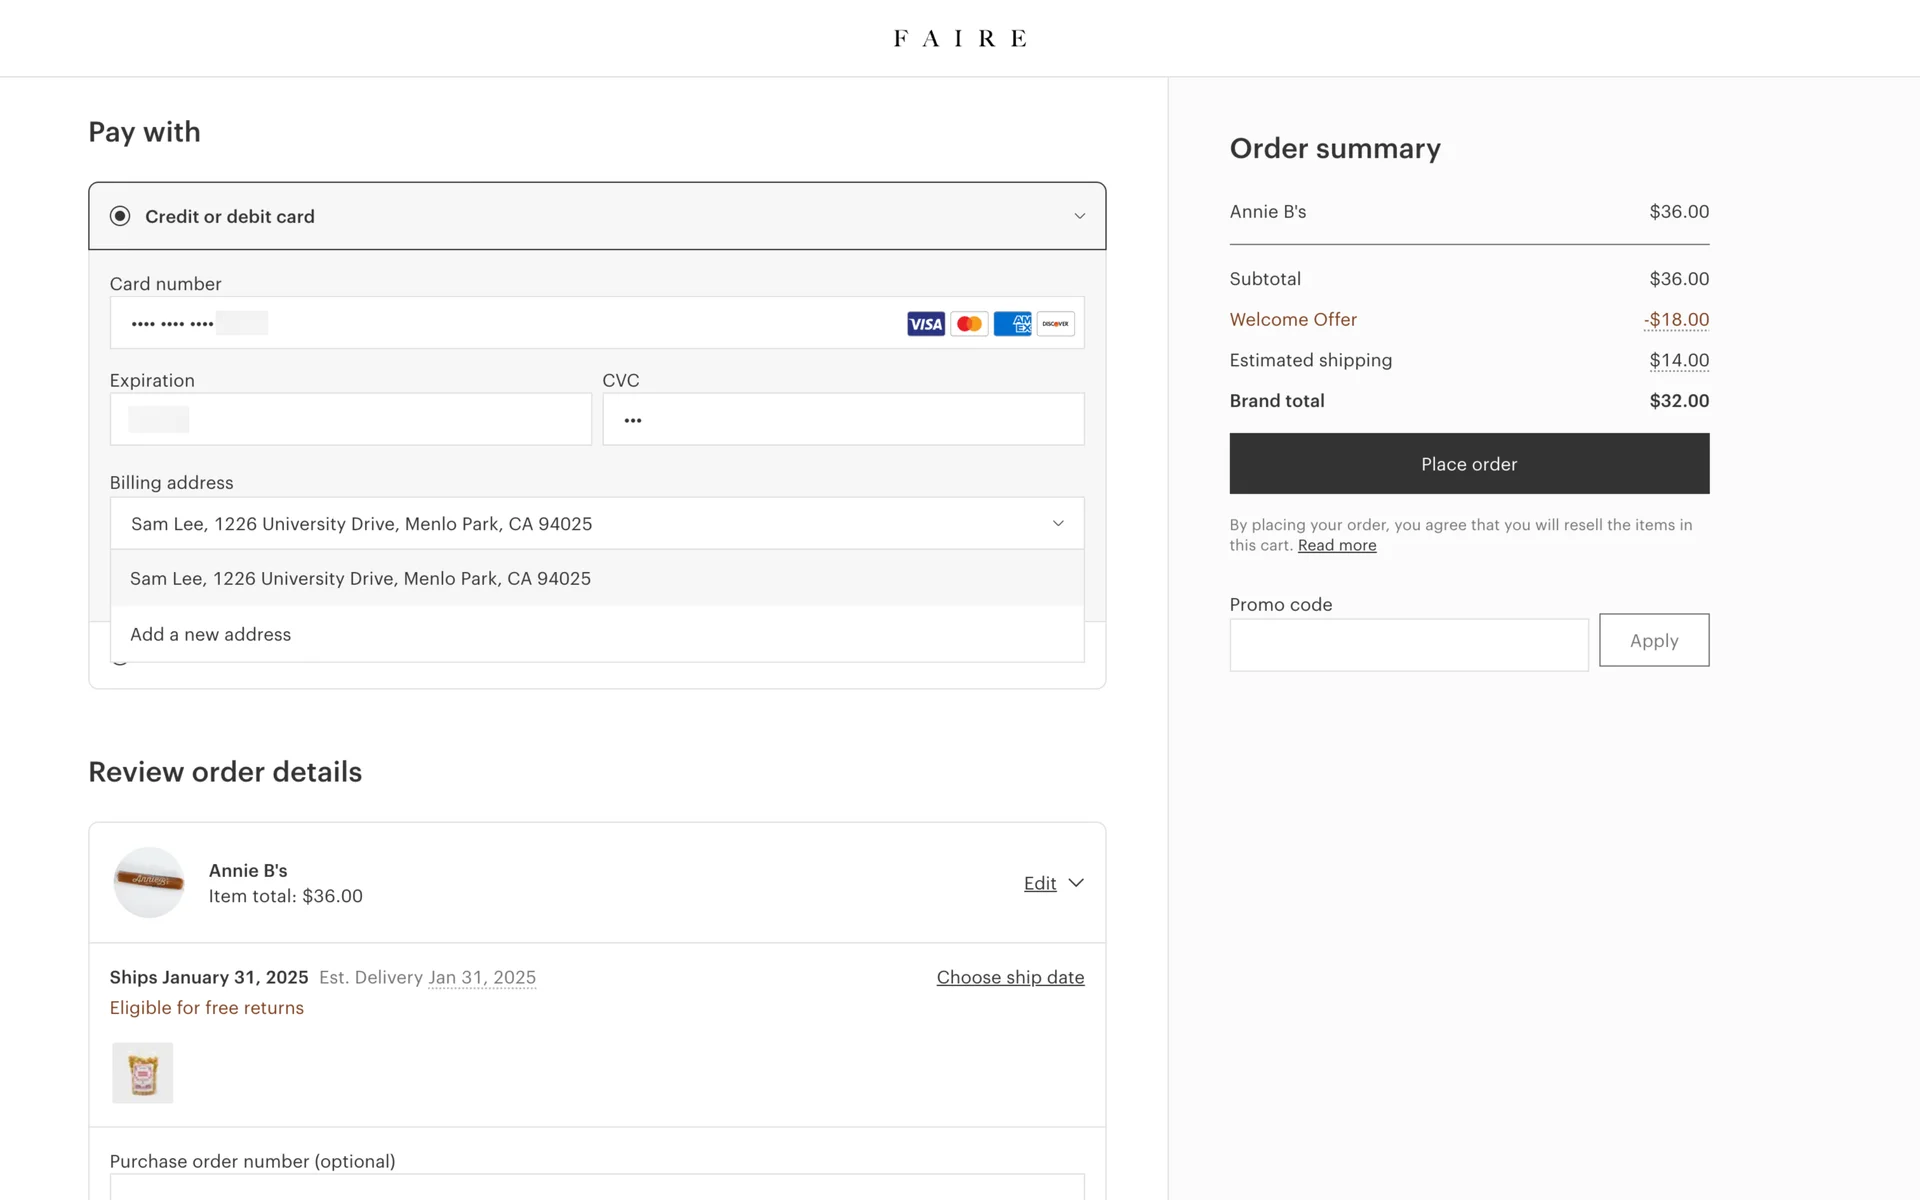Click Choose ship date link
This screenshot has height=1200, width=1920.
[1010, 977]
